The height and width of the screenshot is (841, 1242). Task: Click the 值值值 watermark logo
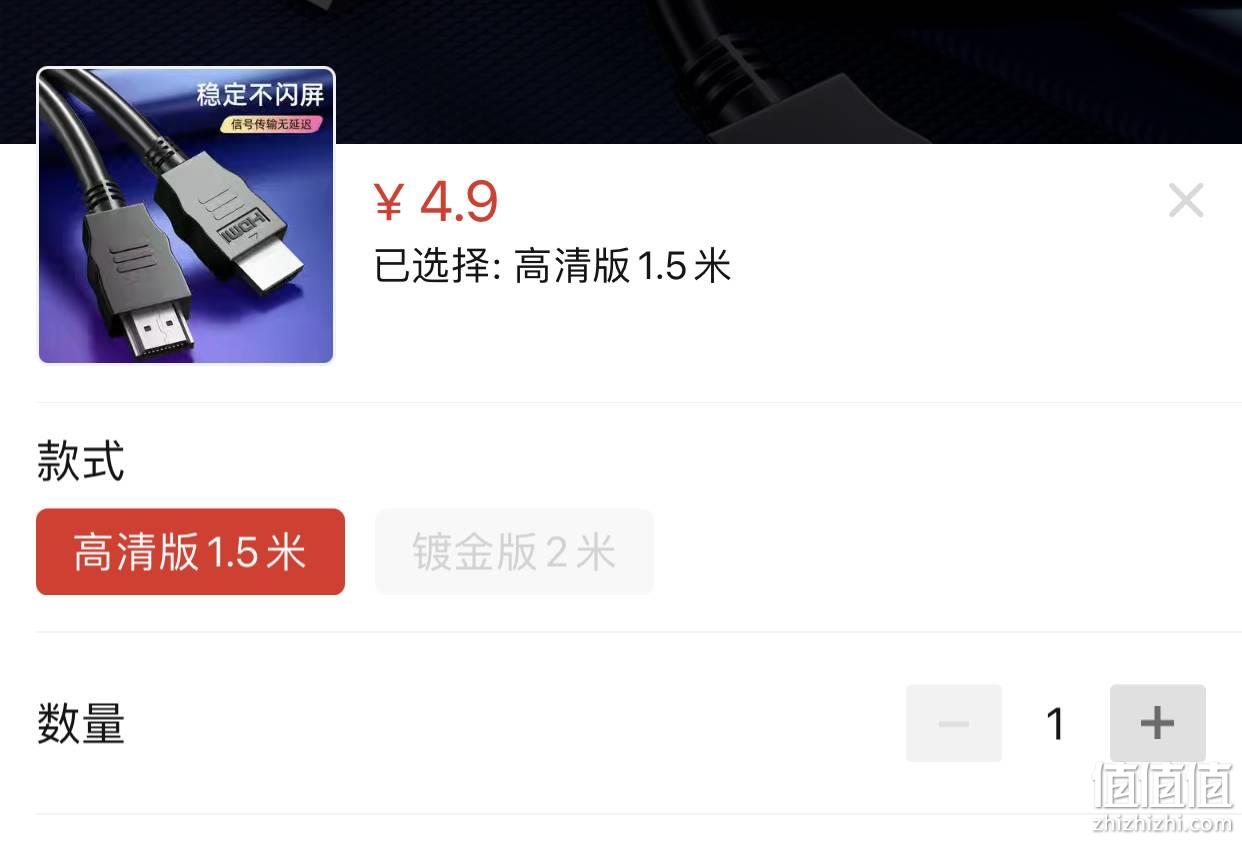point(1162,786)
